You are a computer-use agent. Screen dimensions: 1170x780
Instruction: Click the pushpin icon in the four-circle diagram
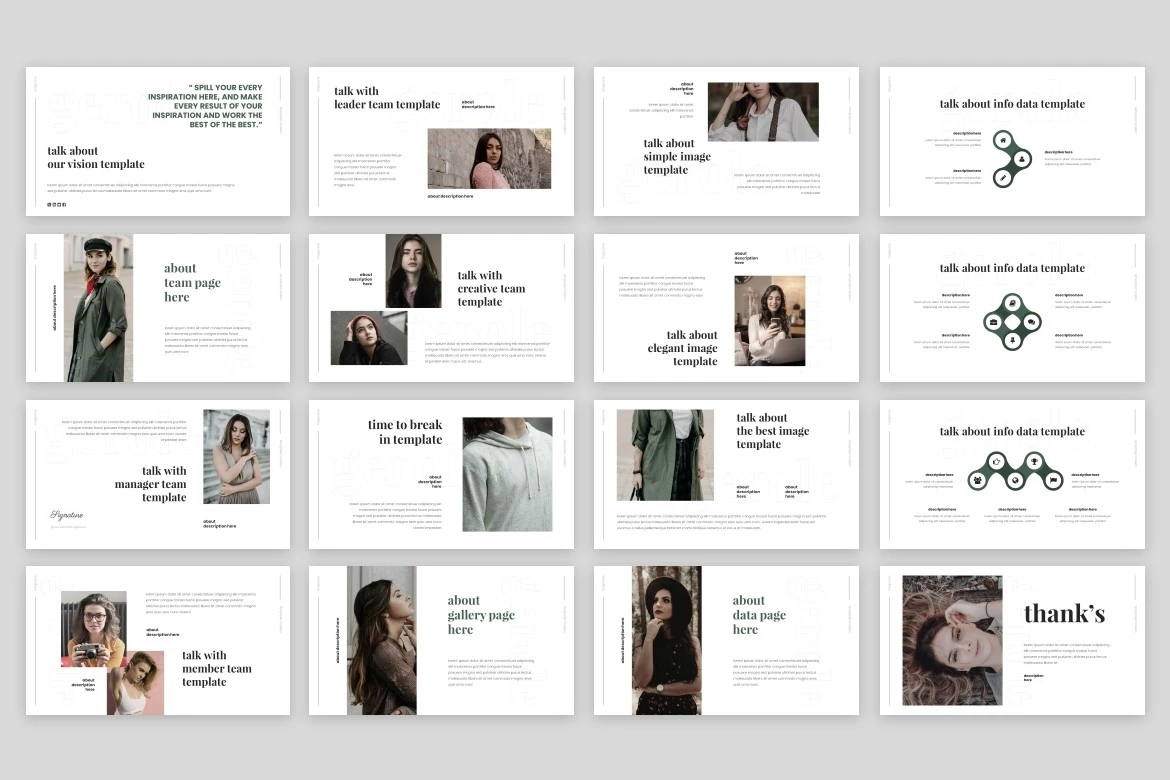coord(1012,341)
